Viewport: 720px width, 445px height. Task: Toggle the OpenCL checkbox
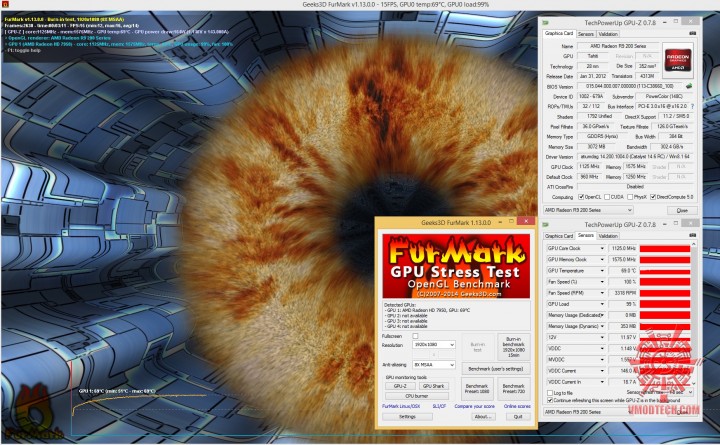tap(581, 197)
